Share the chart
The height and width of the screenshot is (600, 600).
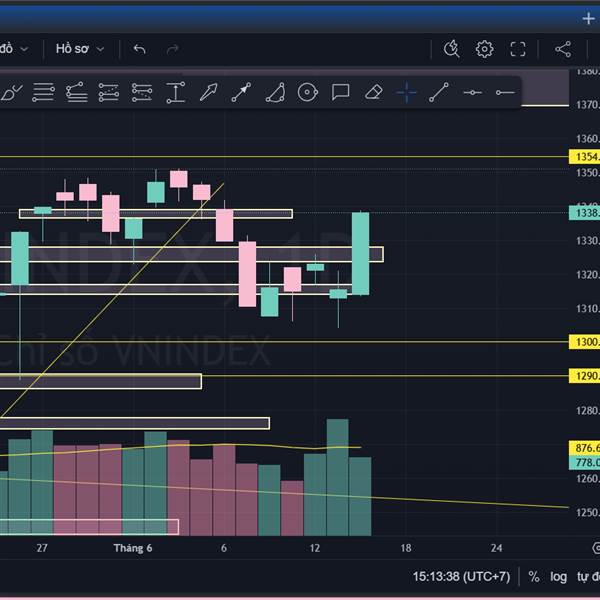pyautogui.click(x=563, y=49)
